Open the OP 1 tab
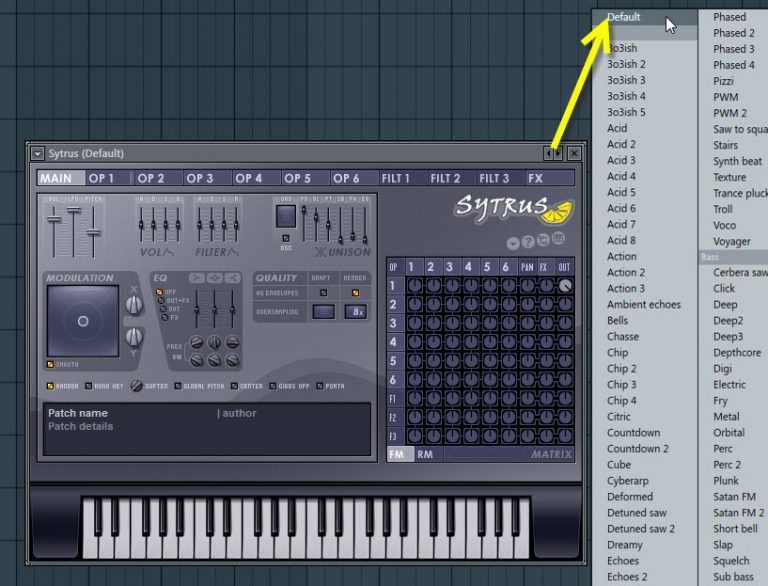Screen dimensions: 768x586 tap(109, 178)
